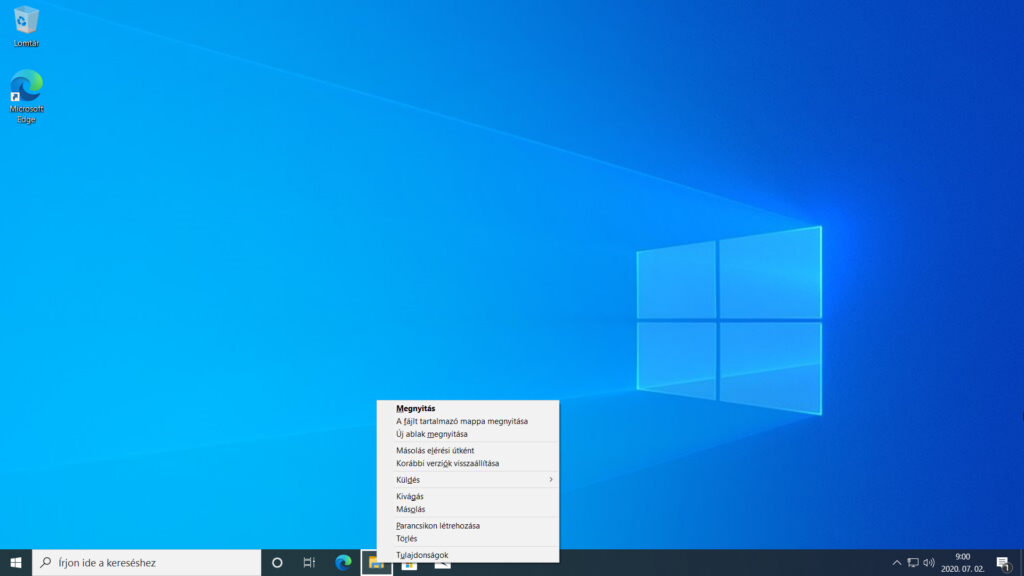Open Task View from the taskbar
The width and height of the screenshot is (1024, 576).
[x=309, y=562]
